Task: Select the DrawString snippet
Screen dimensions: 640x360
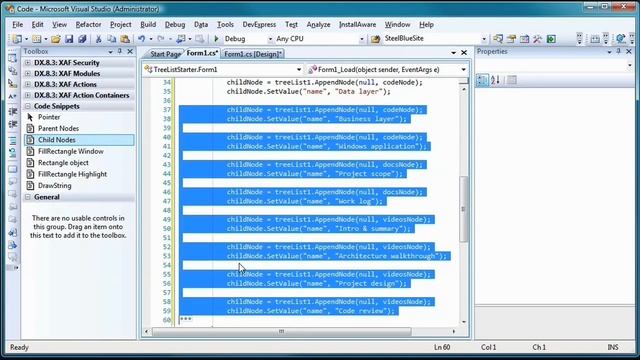Action: click(80, 186)
